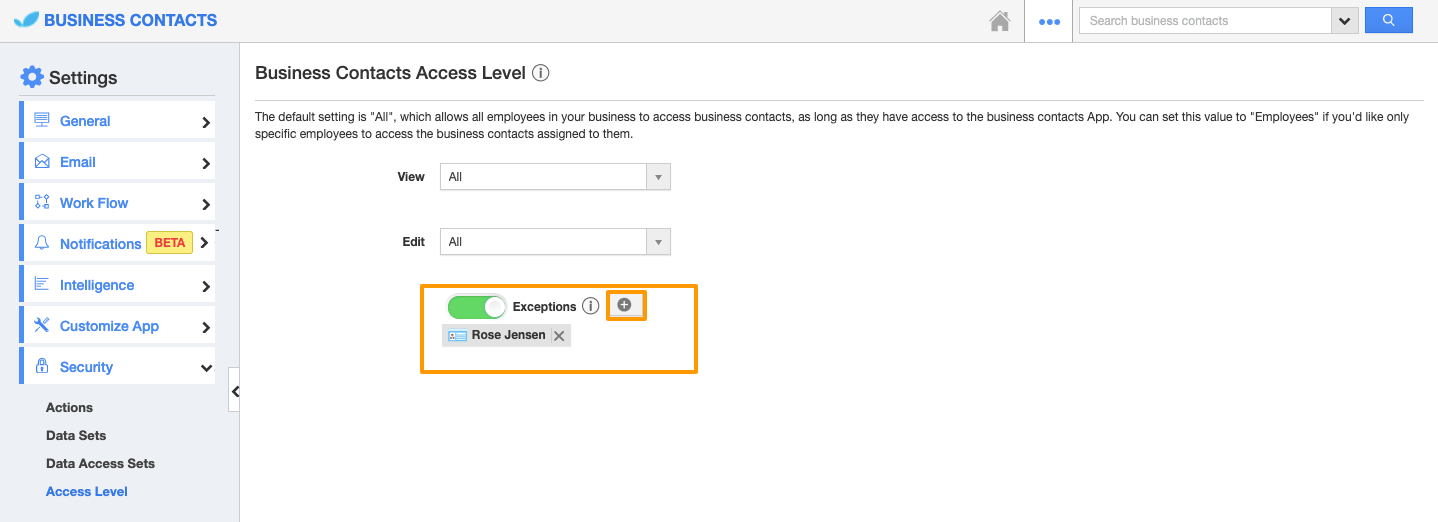This screenshot has width=1438, height=522.
Task: Expand search options dropdown arrow
Action: point(1344,21)
